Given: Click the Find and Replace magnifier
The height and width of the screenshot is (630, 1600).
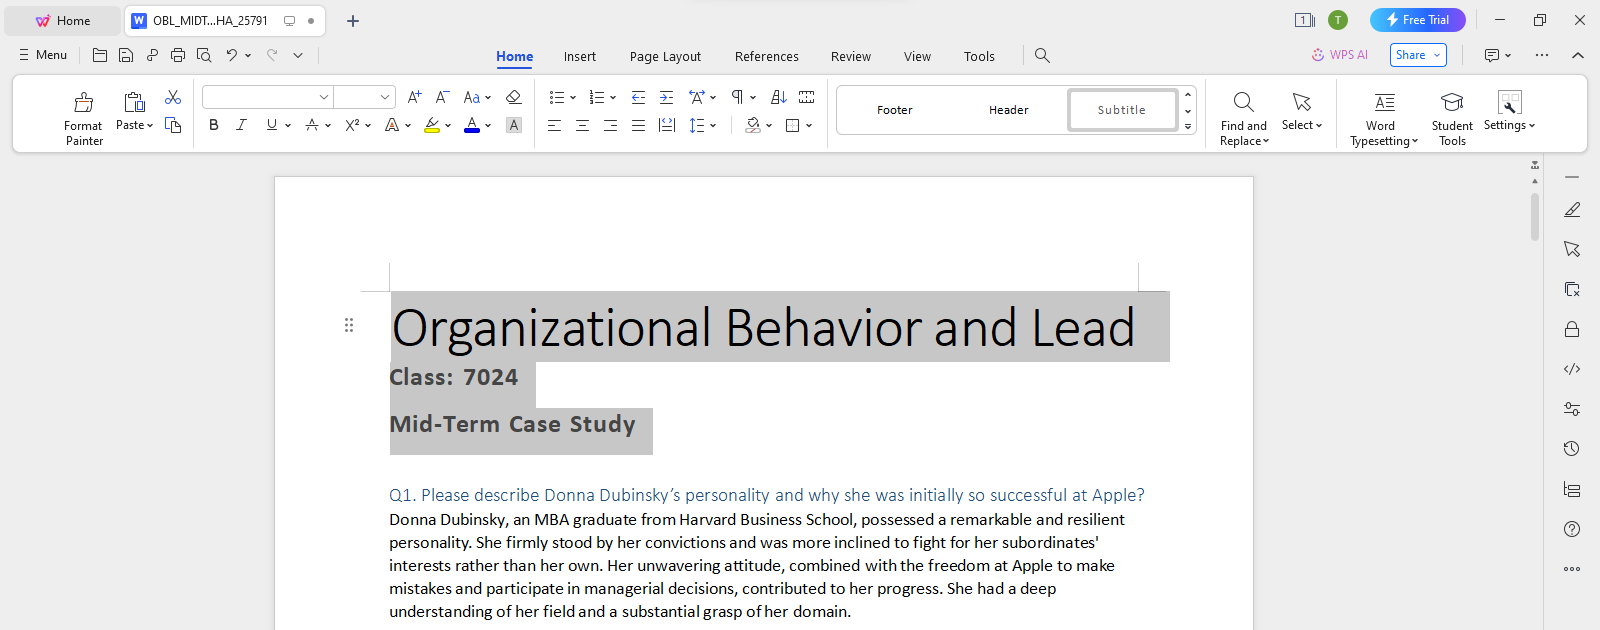Looking at the screenshot, I should tap(1243, 102).
